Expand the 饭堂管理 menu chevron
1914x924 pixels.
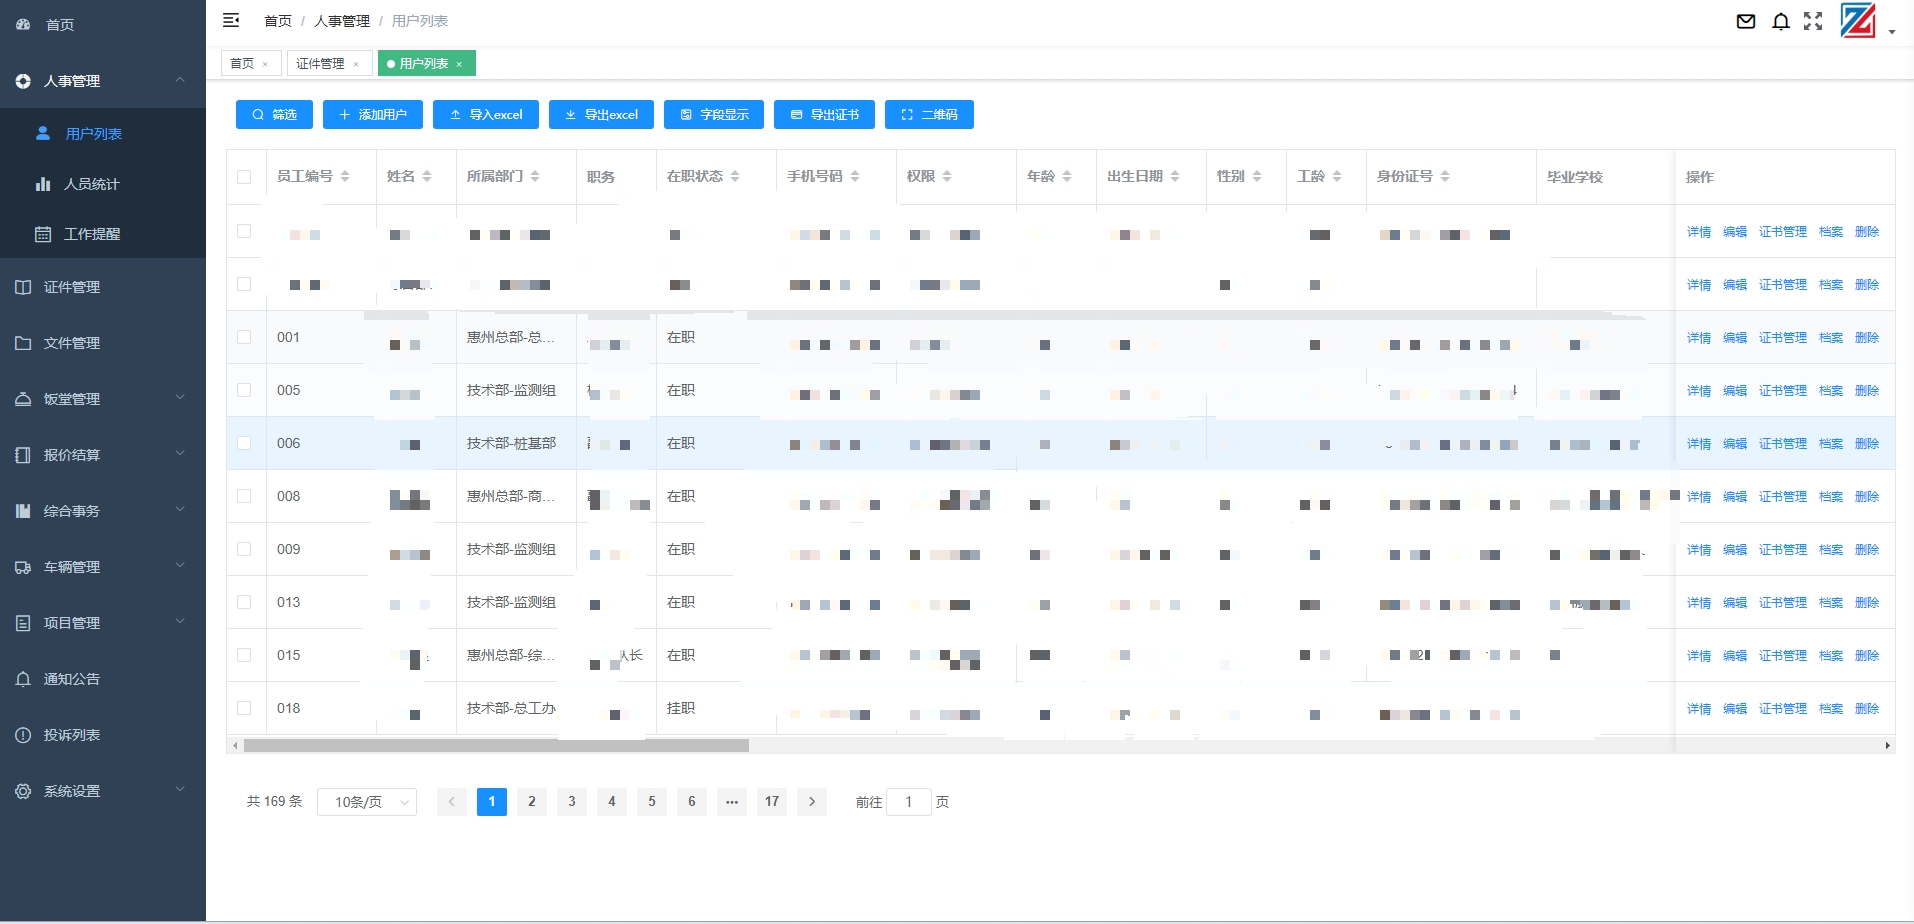(x=180, y=397)
